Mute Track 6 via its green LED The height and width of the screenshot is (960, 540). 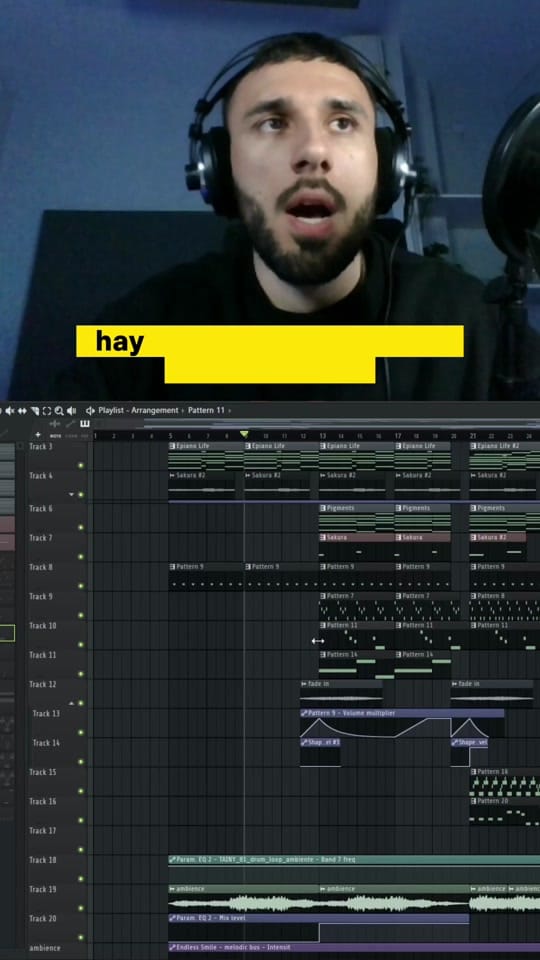point(80,527)
